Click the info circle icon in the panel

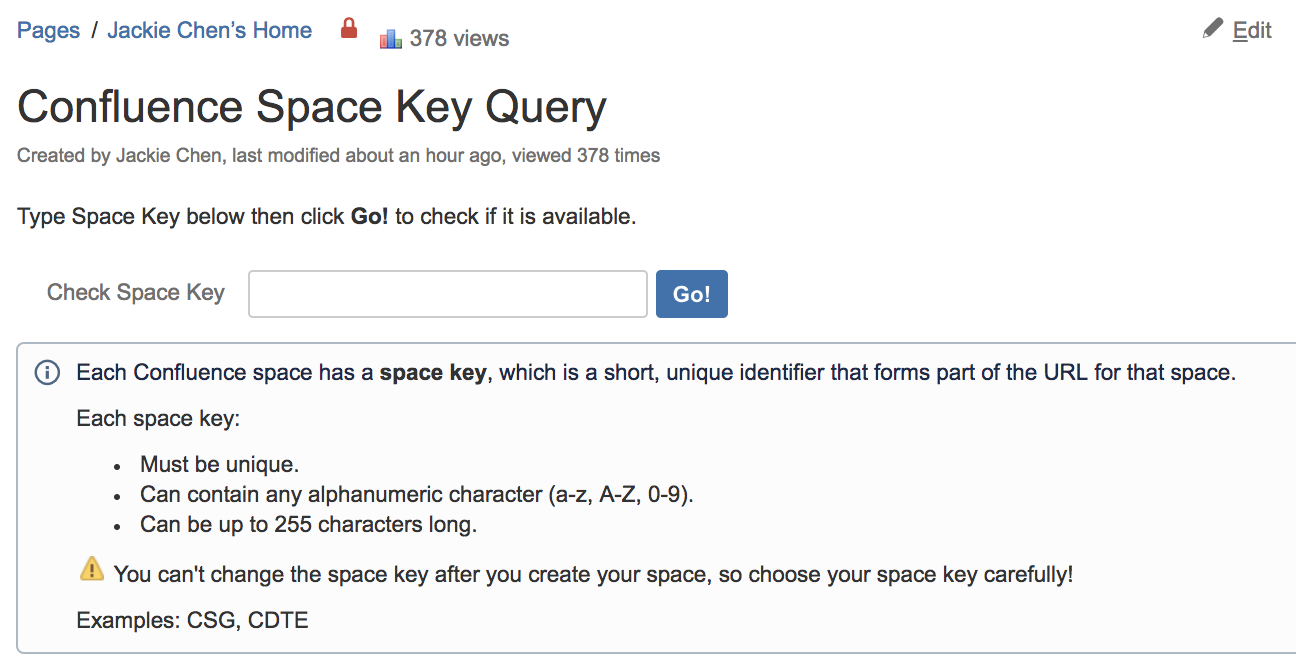click(47, 373)
